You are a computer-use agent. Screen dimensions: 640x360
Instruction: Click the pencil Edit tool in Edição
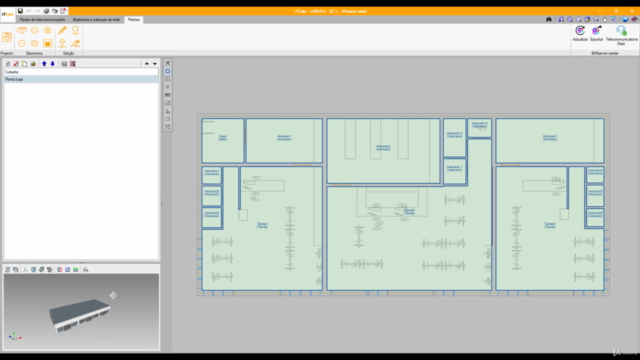tap(62, 30)
